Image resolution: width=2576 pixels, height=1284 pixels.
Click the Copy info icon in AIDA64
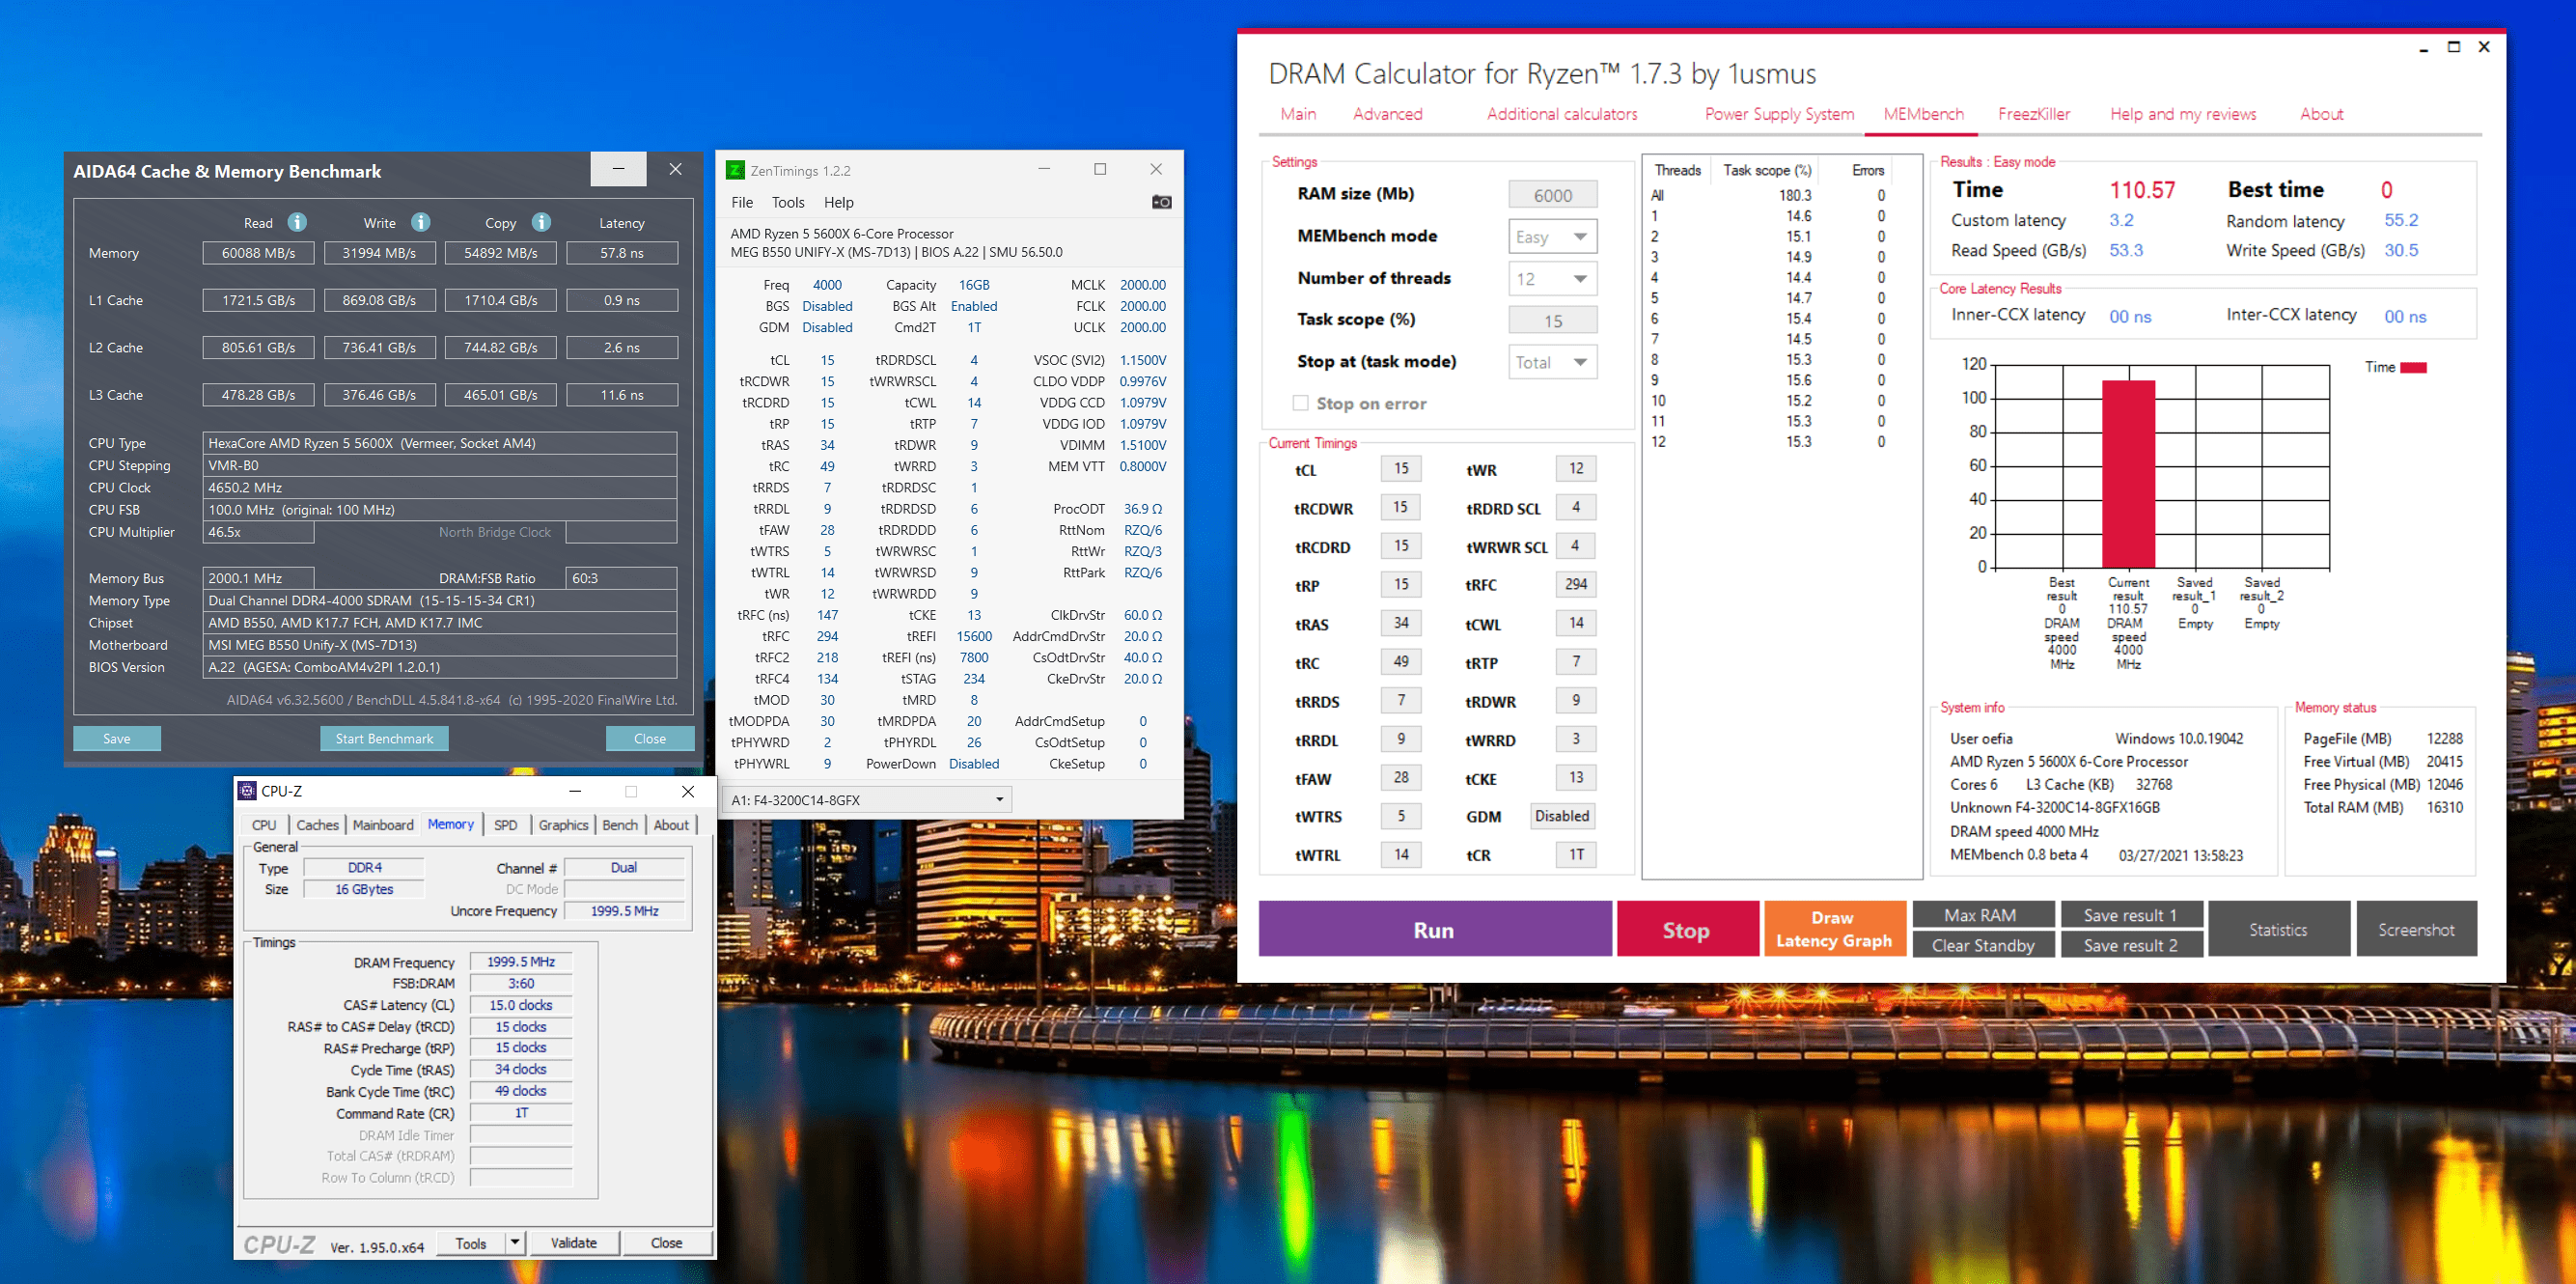541,222
